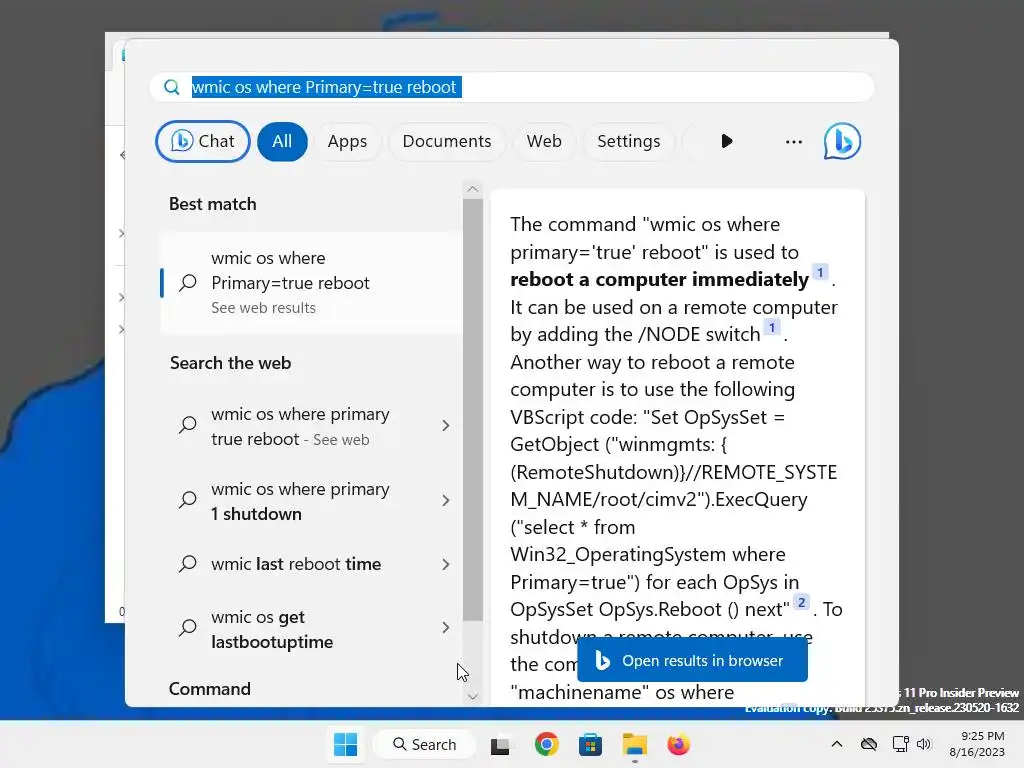Switch to the Documents filter tab
The image size is (1024, 768).
pyautogui.click(x=447, y=141)
